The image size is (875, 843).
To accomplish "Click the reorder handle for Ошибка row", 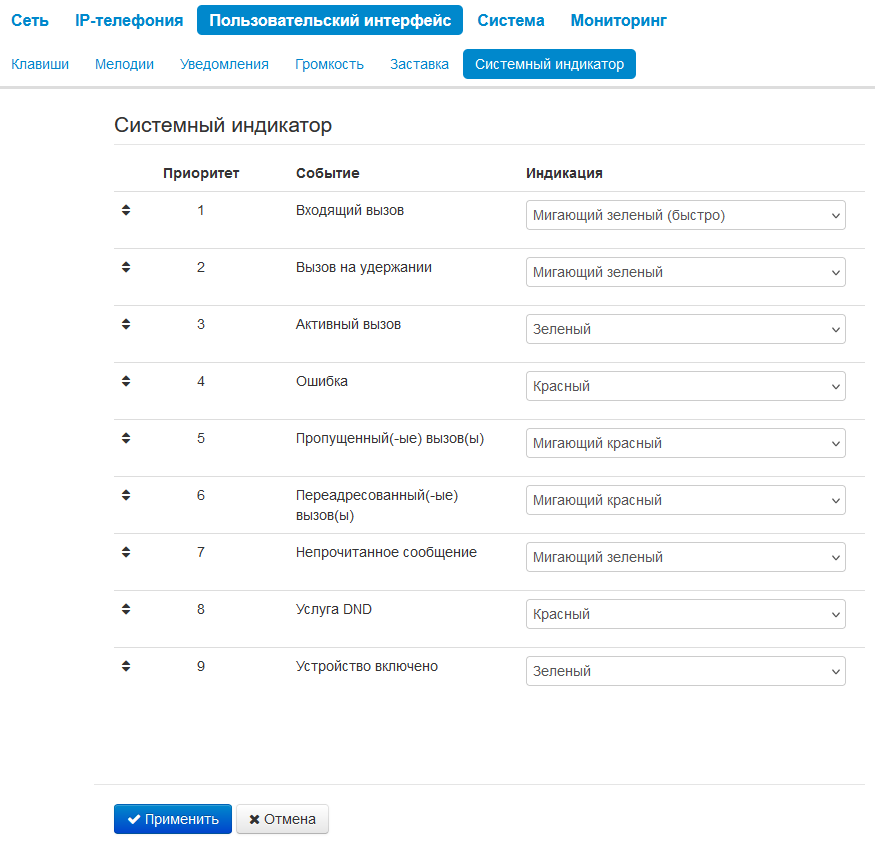I will 126,381.
